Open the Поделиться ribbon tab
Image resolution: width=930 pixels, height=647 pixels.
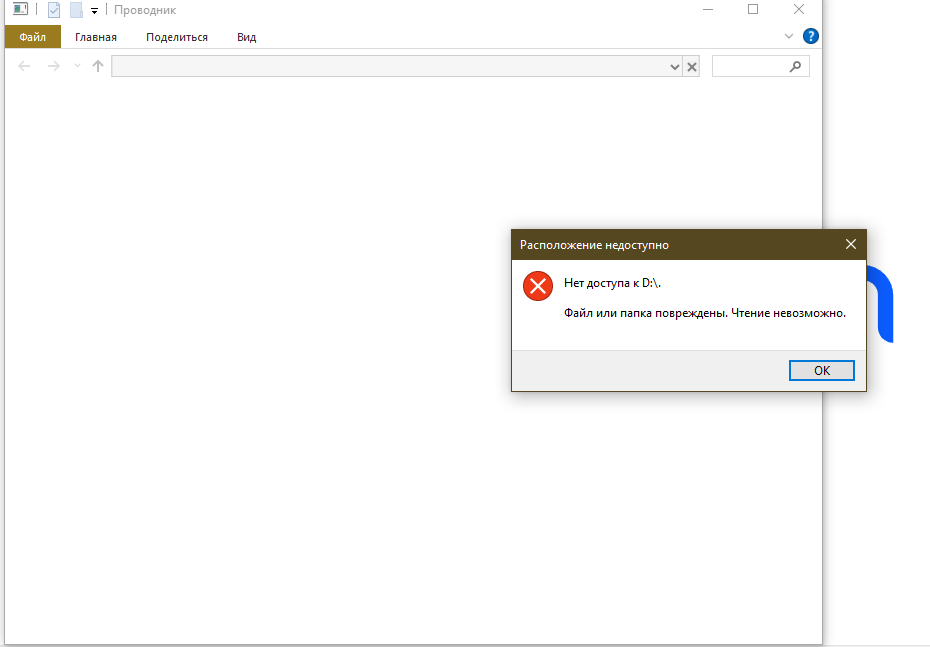pyautogui.click(x=176, y=37)
